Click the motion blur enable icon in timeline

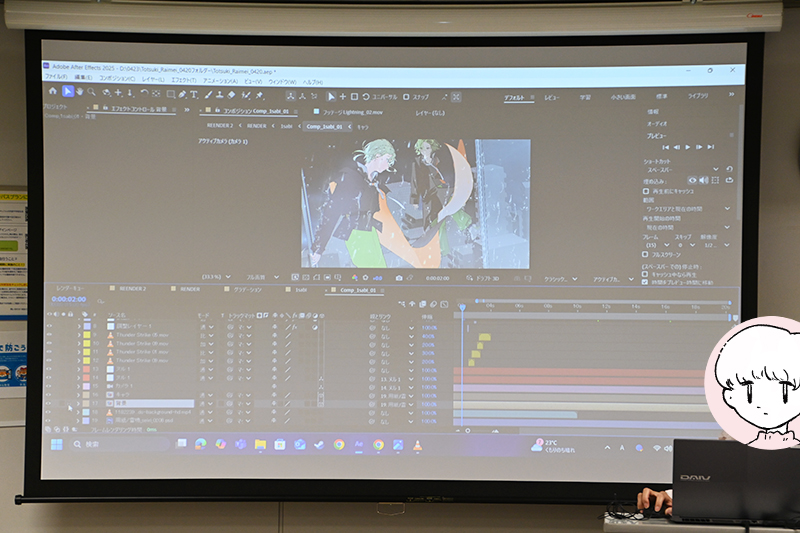tap(433, 304)
